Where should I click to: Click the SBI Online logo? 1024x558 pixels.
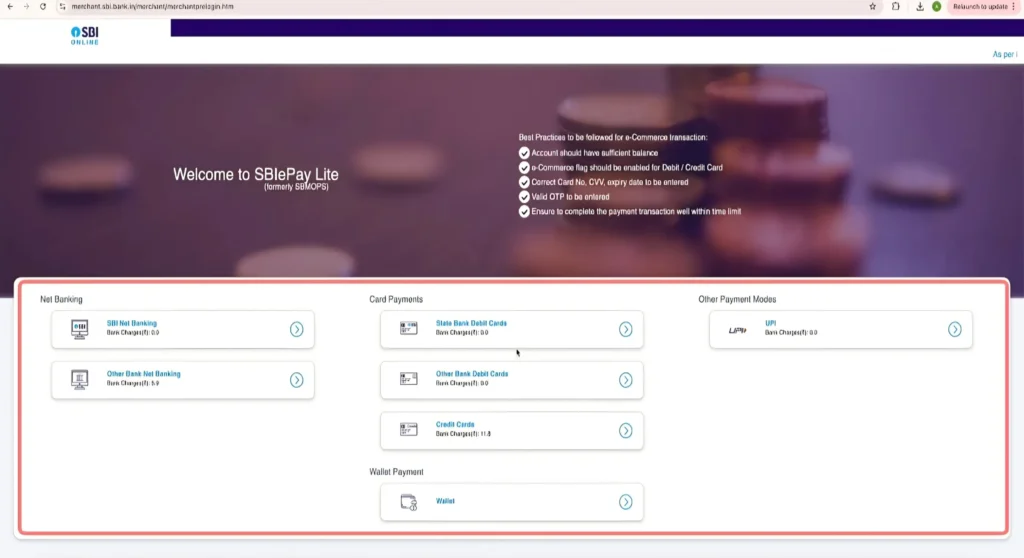[x=85, y=36]
